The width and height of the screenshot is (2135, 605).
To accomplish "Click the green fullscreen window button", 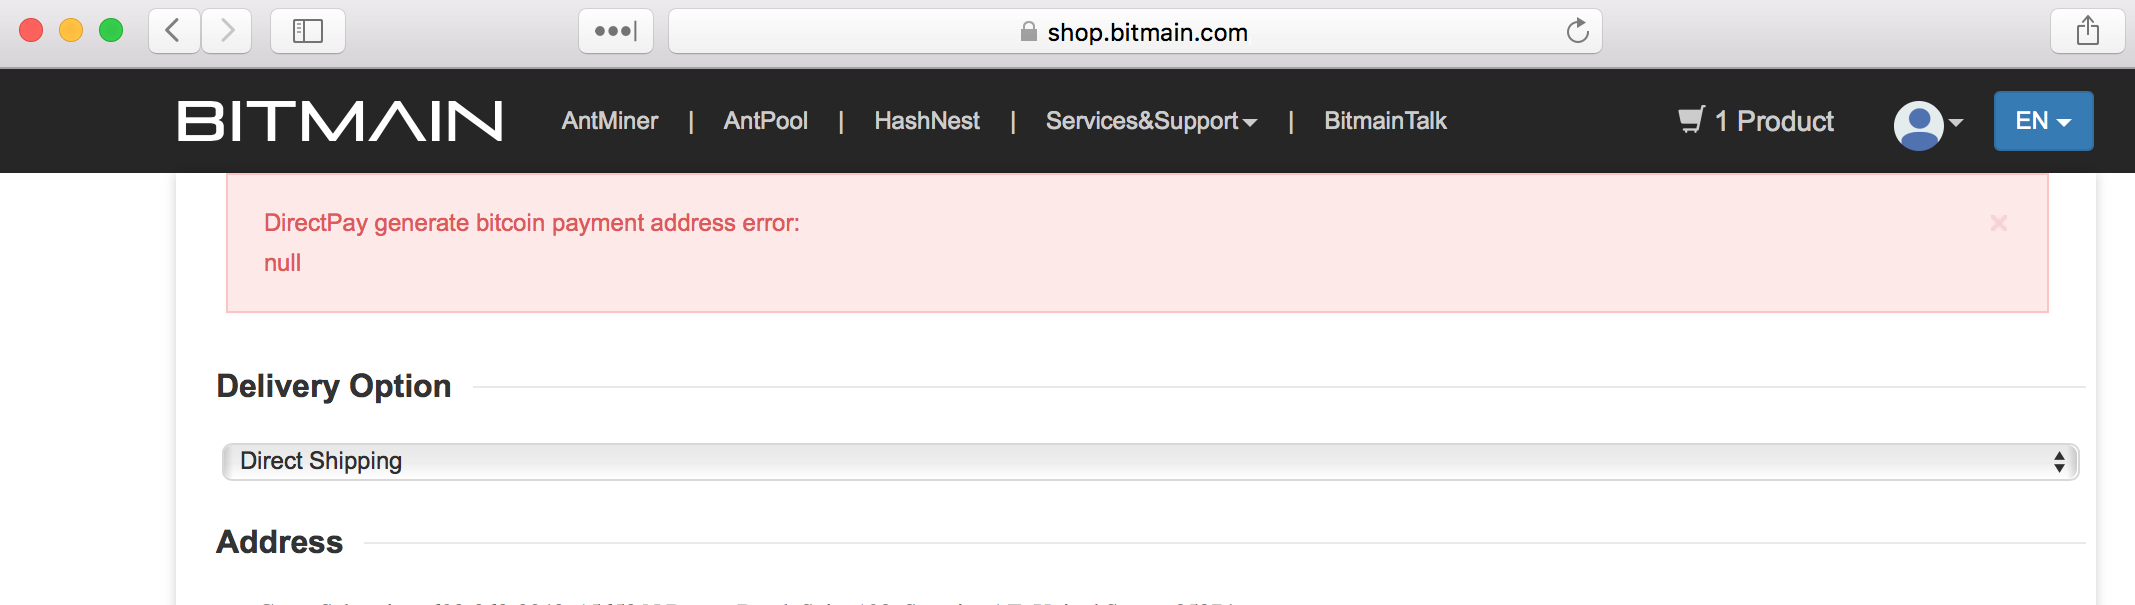I will pos(111,31).
